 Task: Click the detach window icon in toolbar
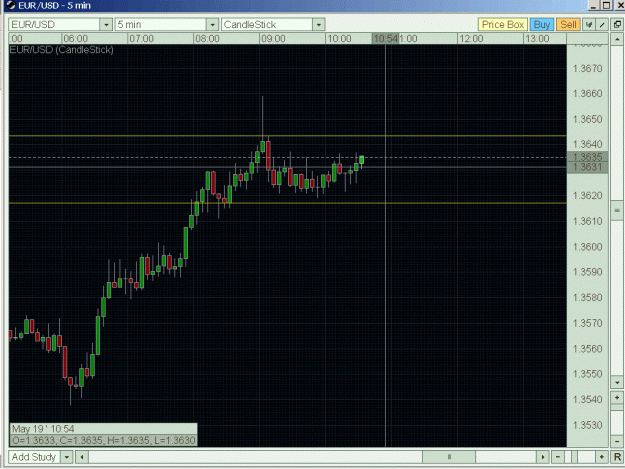point(617,25)
